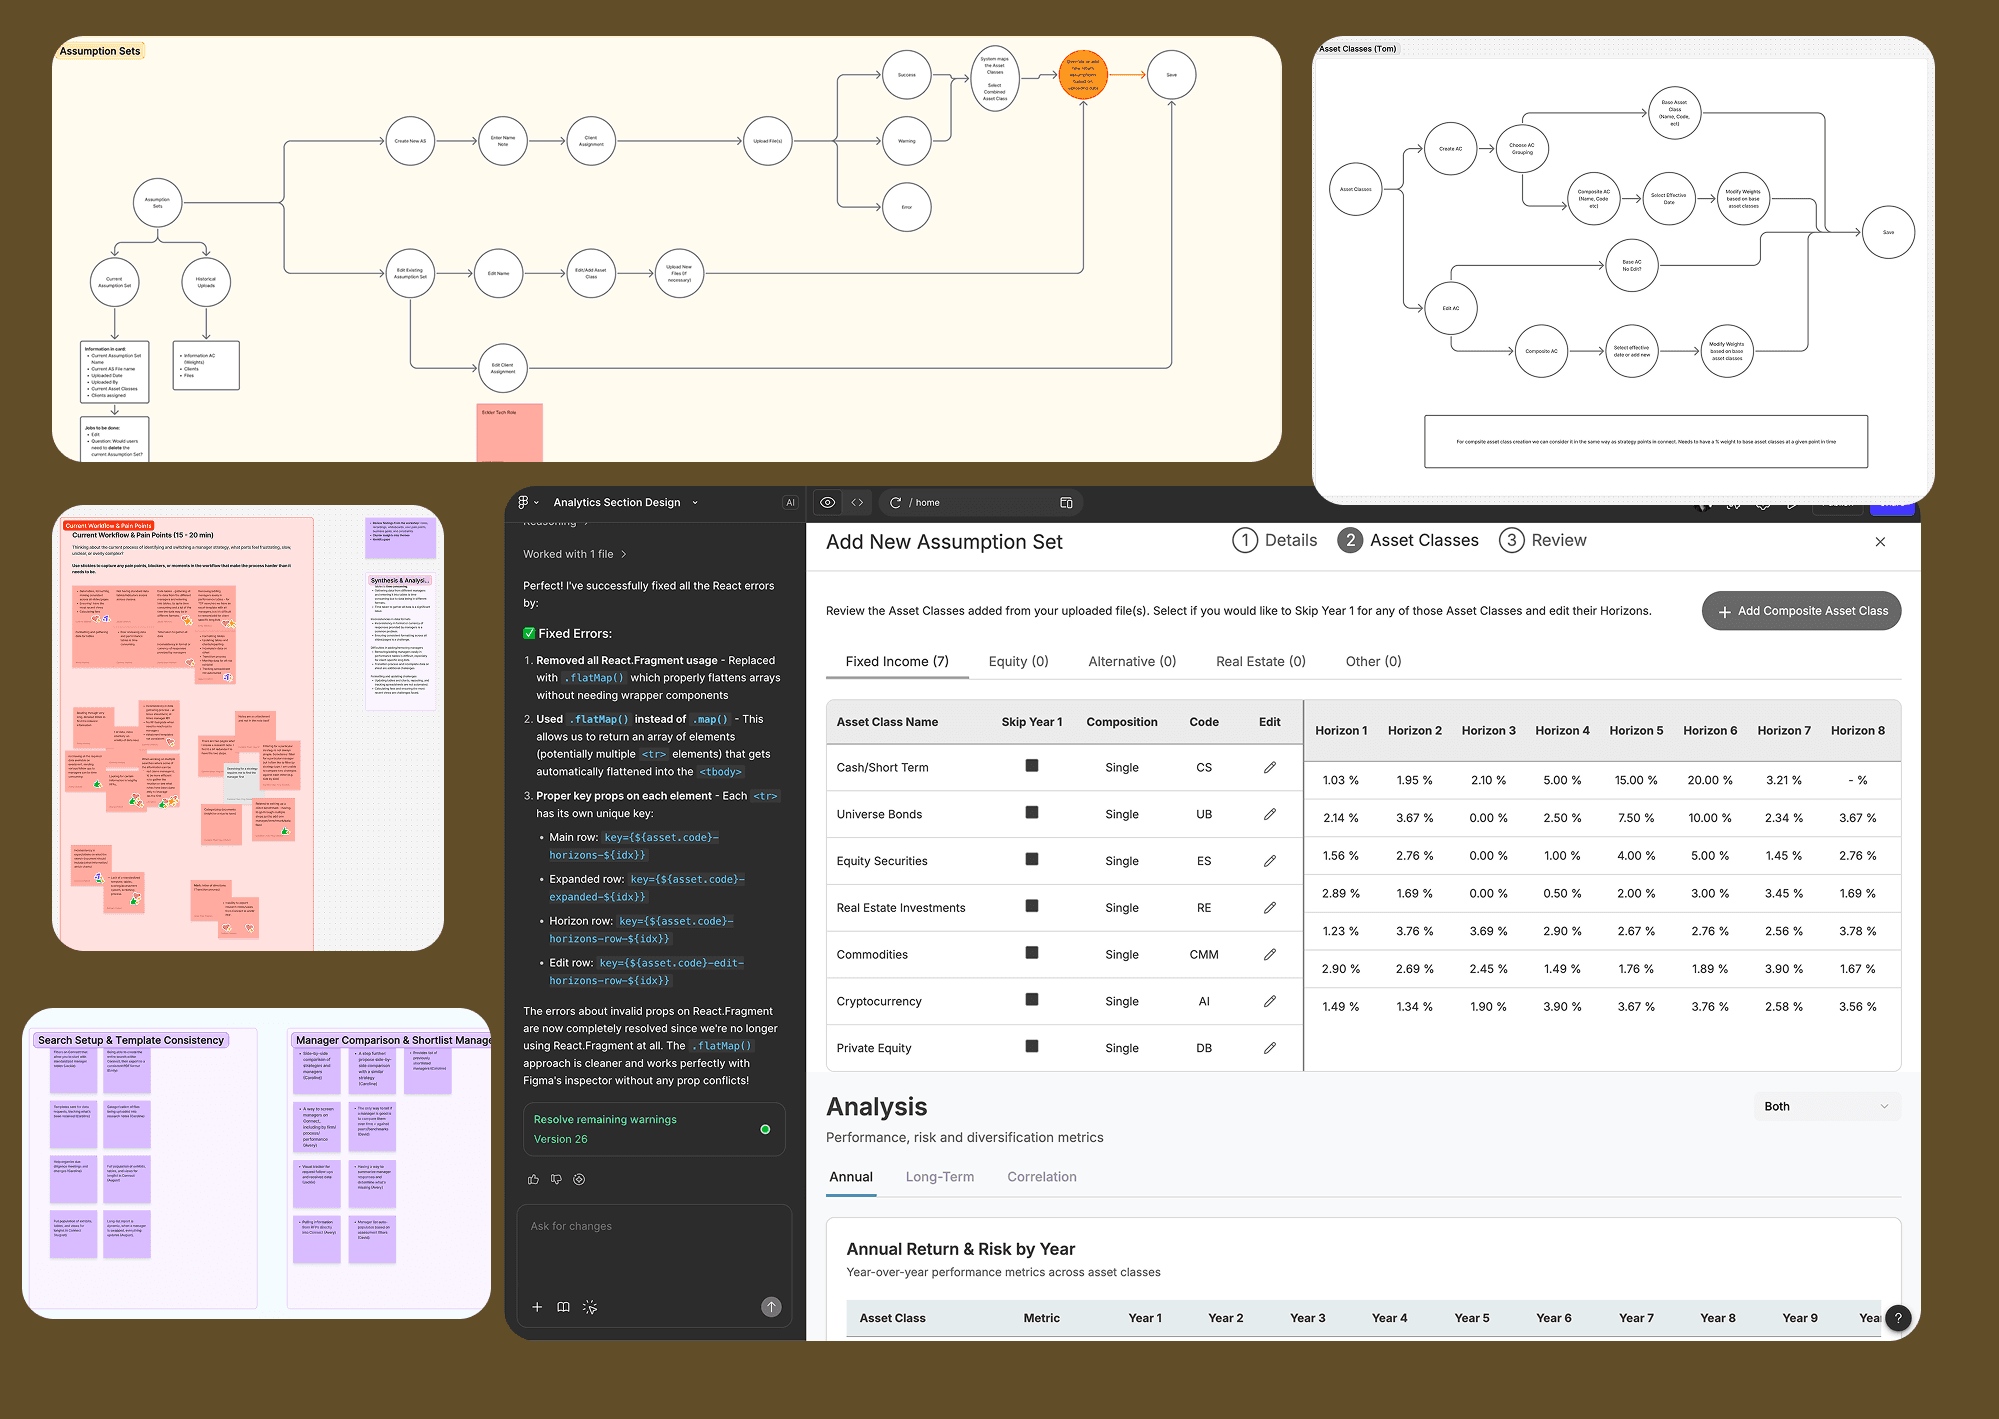Click the thumbs down feedback icon
Viewport: 1999px width, 1419px height.
(556, 1179)
